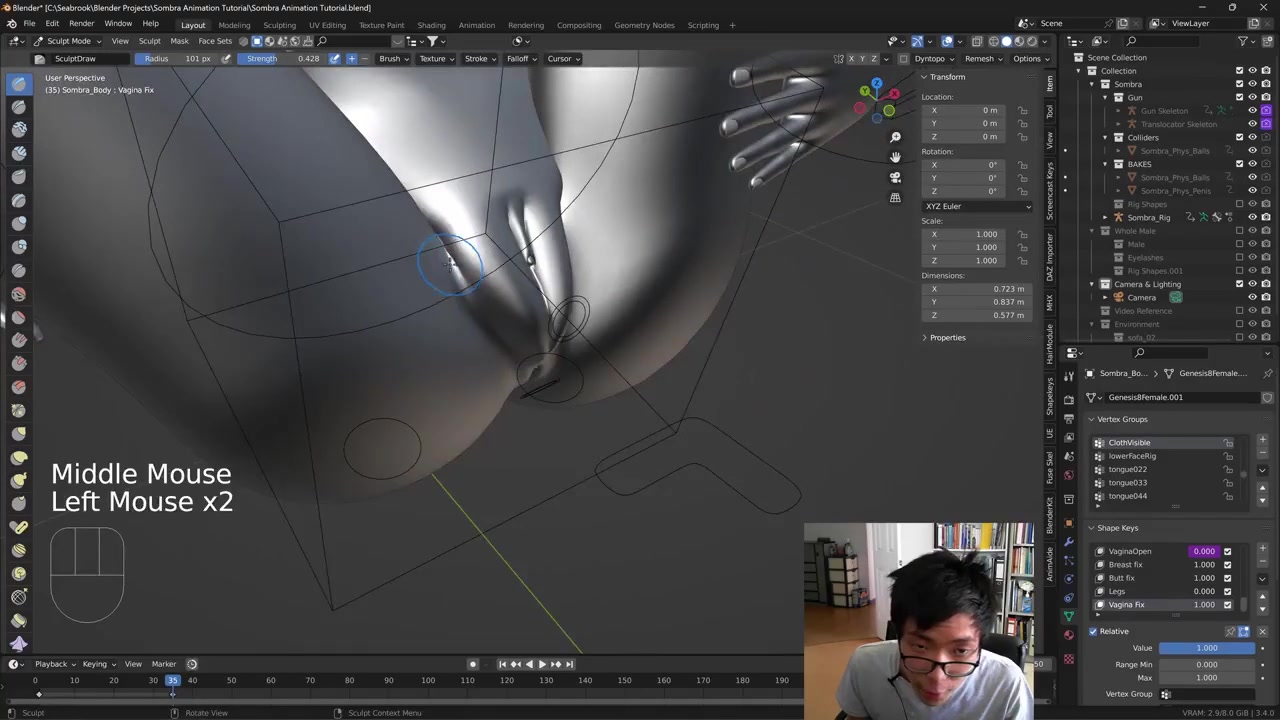This screenshot has height=720, width=1280.
Task: Select the Draw brush in the sculpt toolbar
Action: click(18, 83)
